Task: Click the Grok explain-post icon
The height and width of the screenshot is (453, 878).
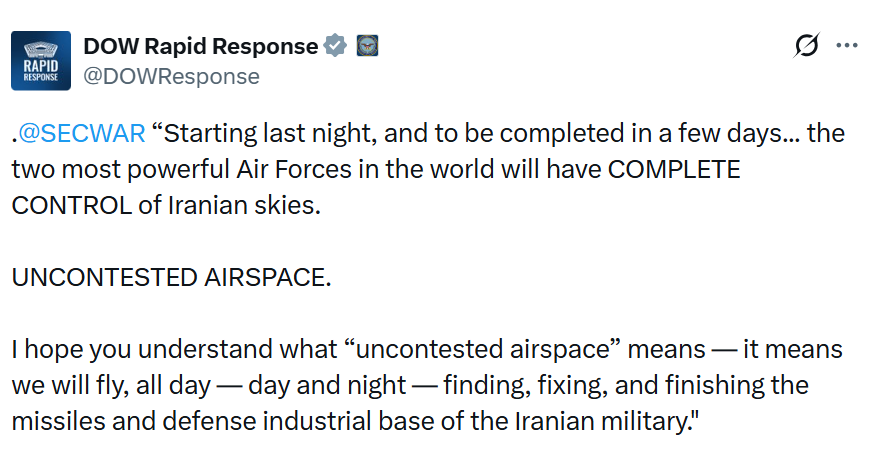Action: pyautogui.click(x=806, y=45)
